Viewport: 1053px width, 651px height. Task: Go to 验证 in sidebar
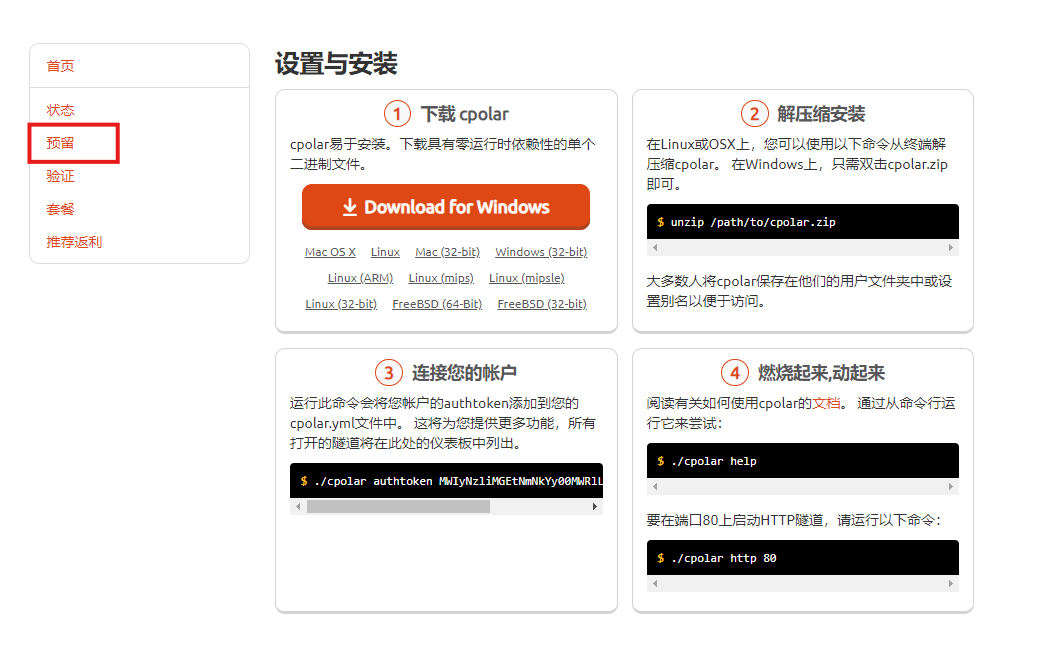click(60, 176)
